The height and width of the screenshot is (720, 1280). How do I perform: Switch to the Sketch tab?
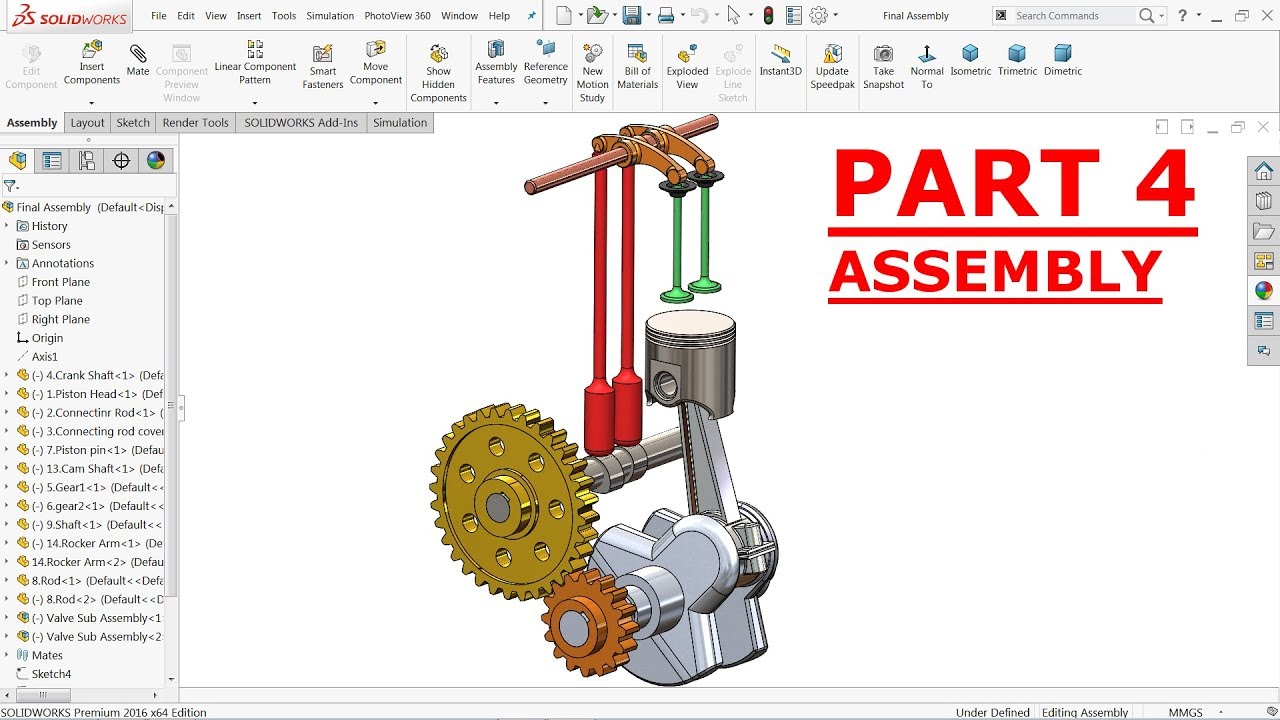coord(133,123)
